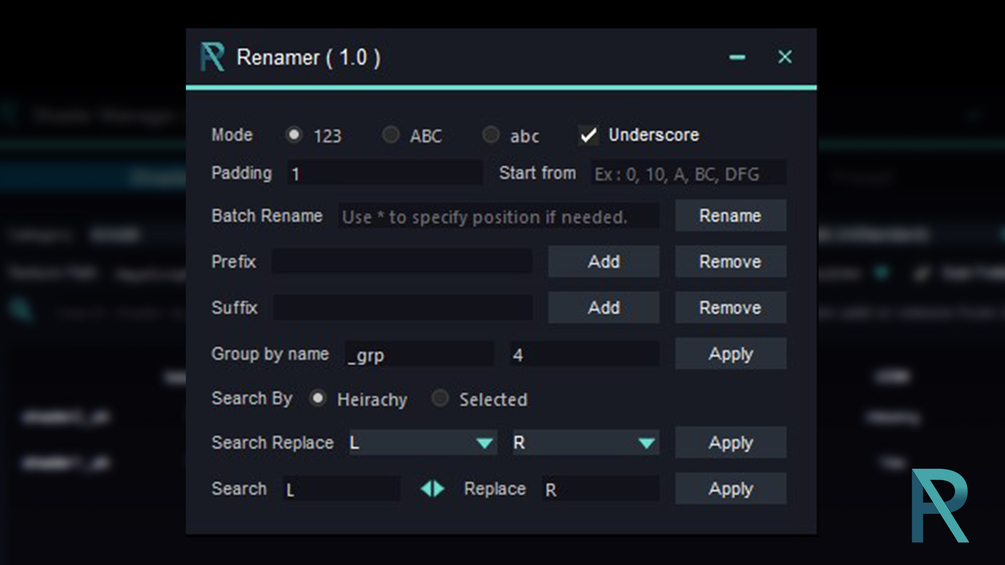Image resolution: width=1005 pixels, height=565 pixels.
Task: Toggle the Underscore checkbox
Action: (589, 135)
